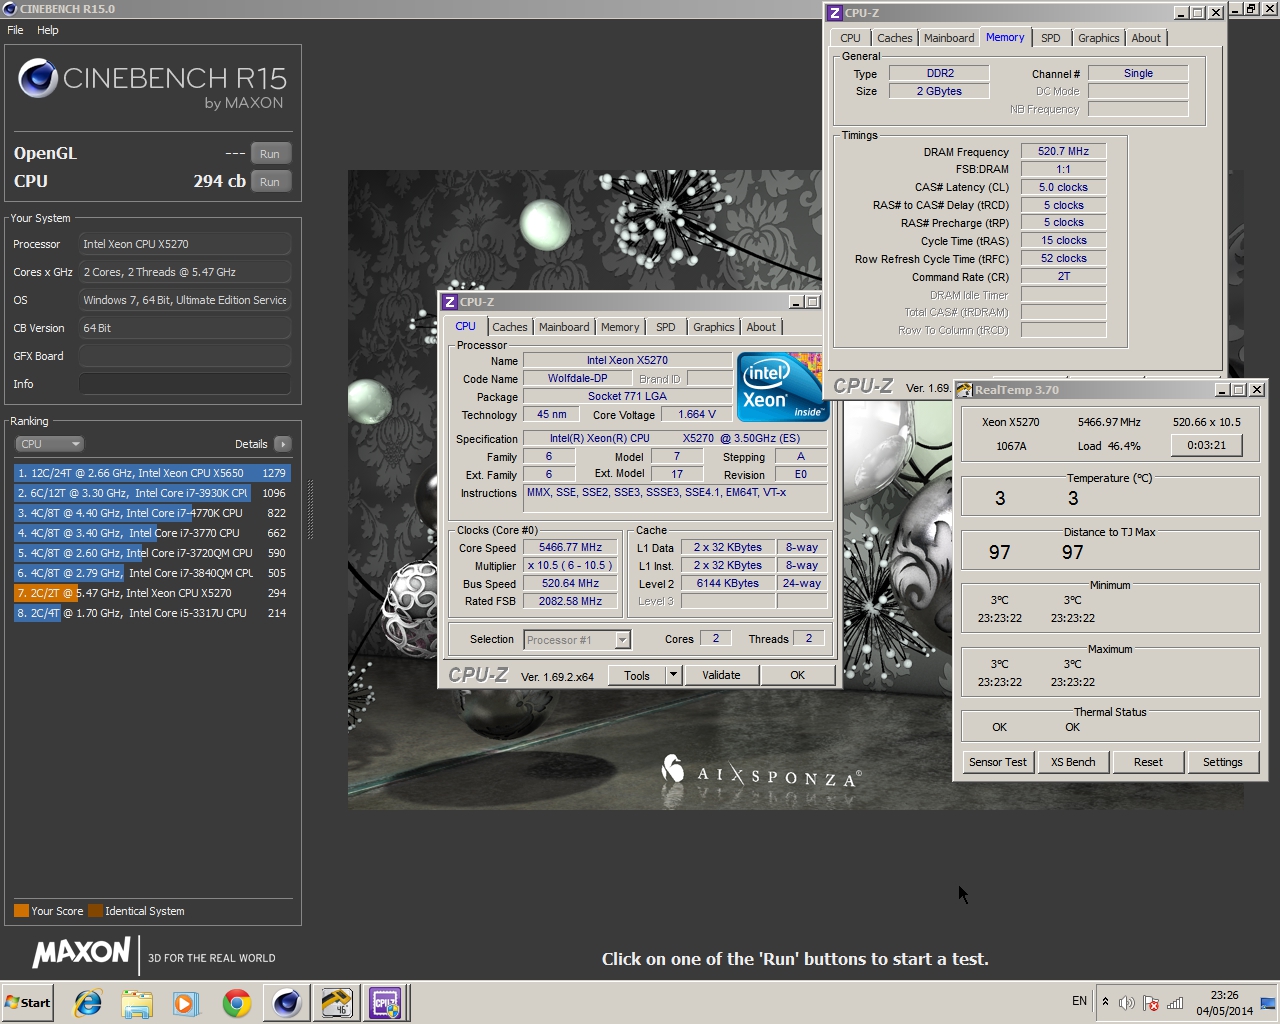
Task: Click the MAXON logo at bottom
Action: coord(81,954)
